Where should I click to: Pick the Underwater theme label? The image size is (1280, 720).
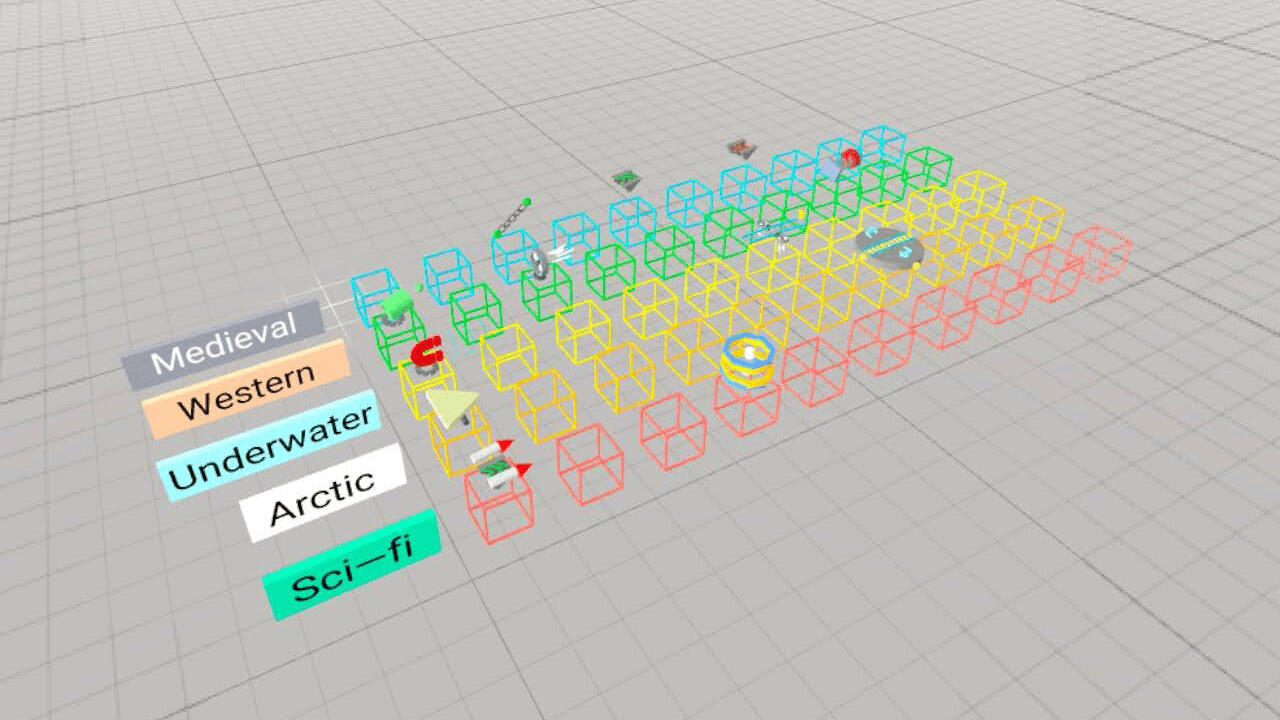tap(270, 444)
